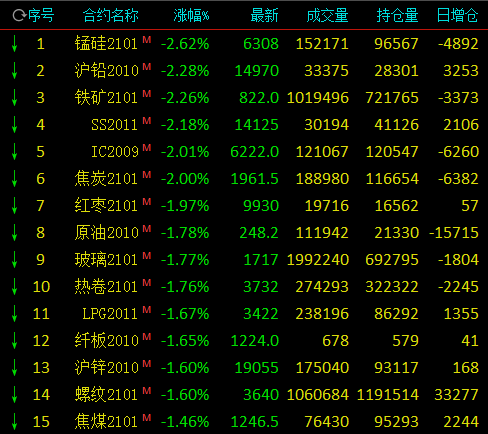
Task: Click the volume value 1019496
Action: pyautogui.click(x=318, y=98)
